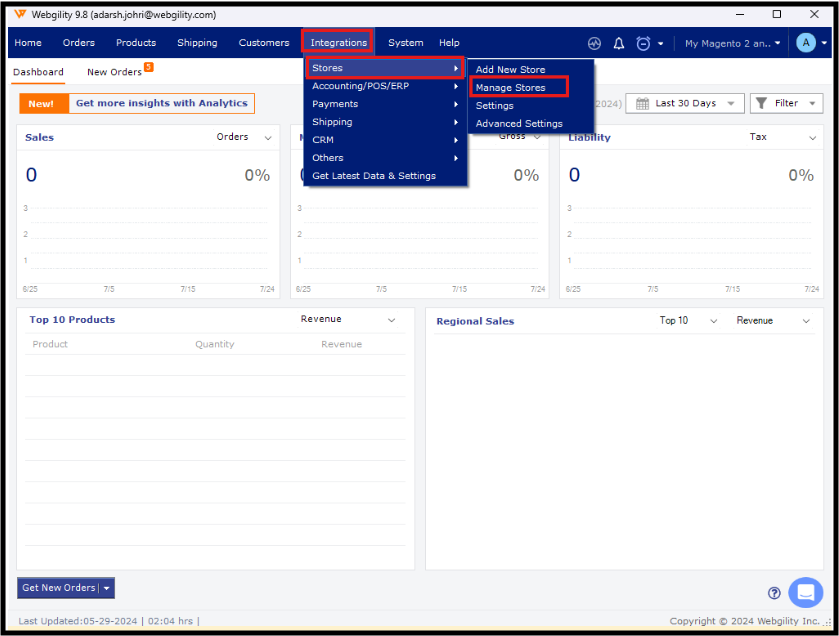Click the orange New! label
839x636 pixels.
(x=44, y=104)
